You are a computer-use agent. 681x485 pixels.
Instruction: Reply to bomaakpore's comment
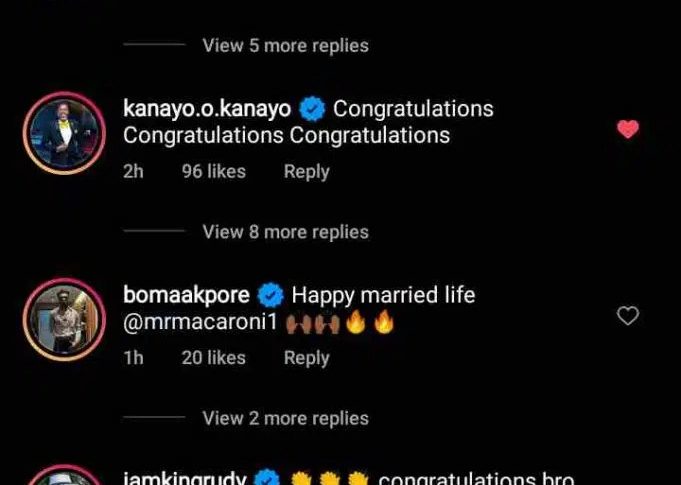[306, 358]
